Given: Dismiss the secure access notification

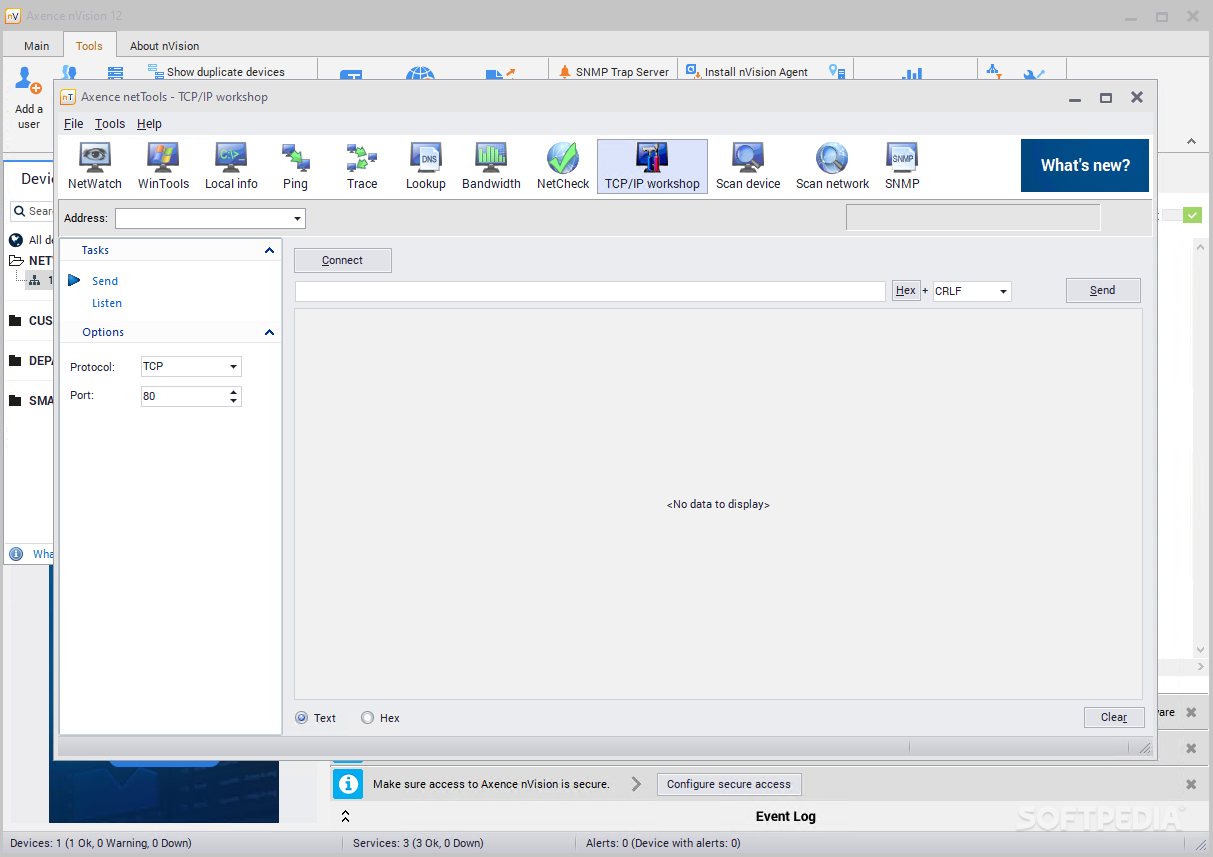Looking at the screenshot, I should 1191,784.
